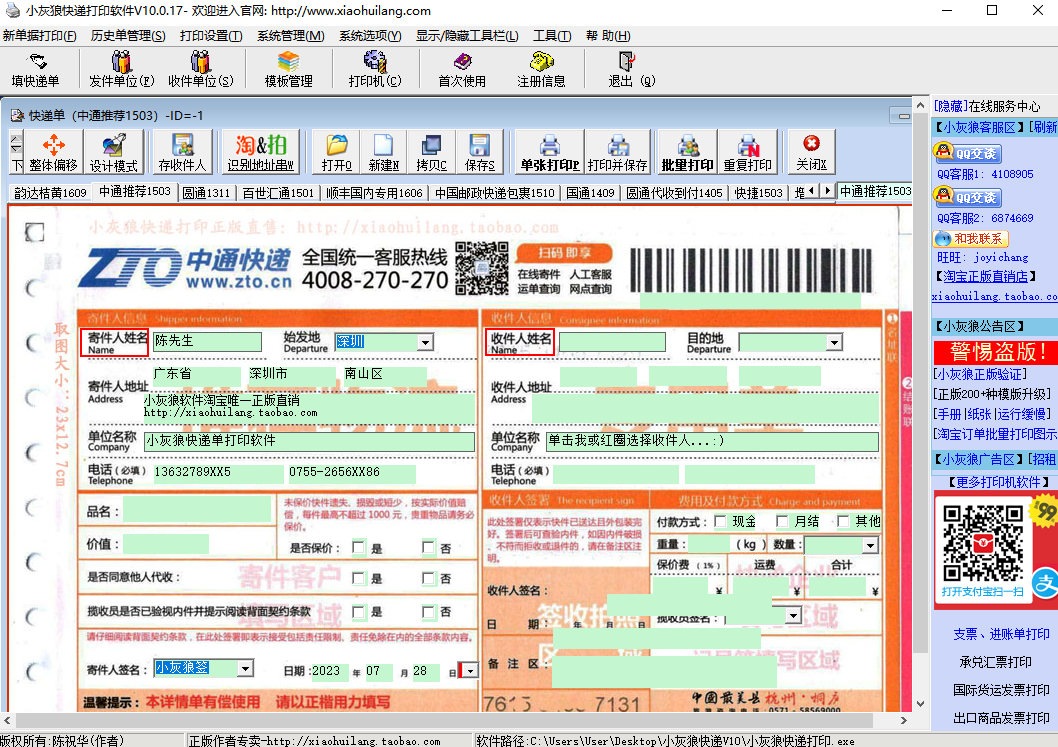Open template selector 中通推荐1503 combo box
The height and width of the screenshot is (747, 1058).
pos(874,191)
